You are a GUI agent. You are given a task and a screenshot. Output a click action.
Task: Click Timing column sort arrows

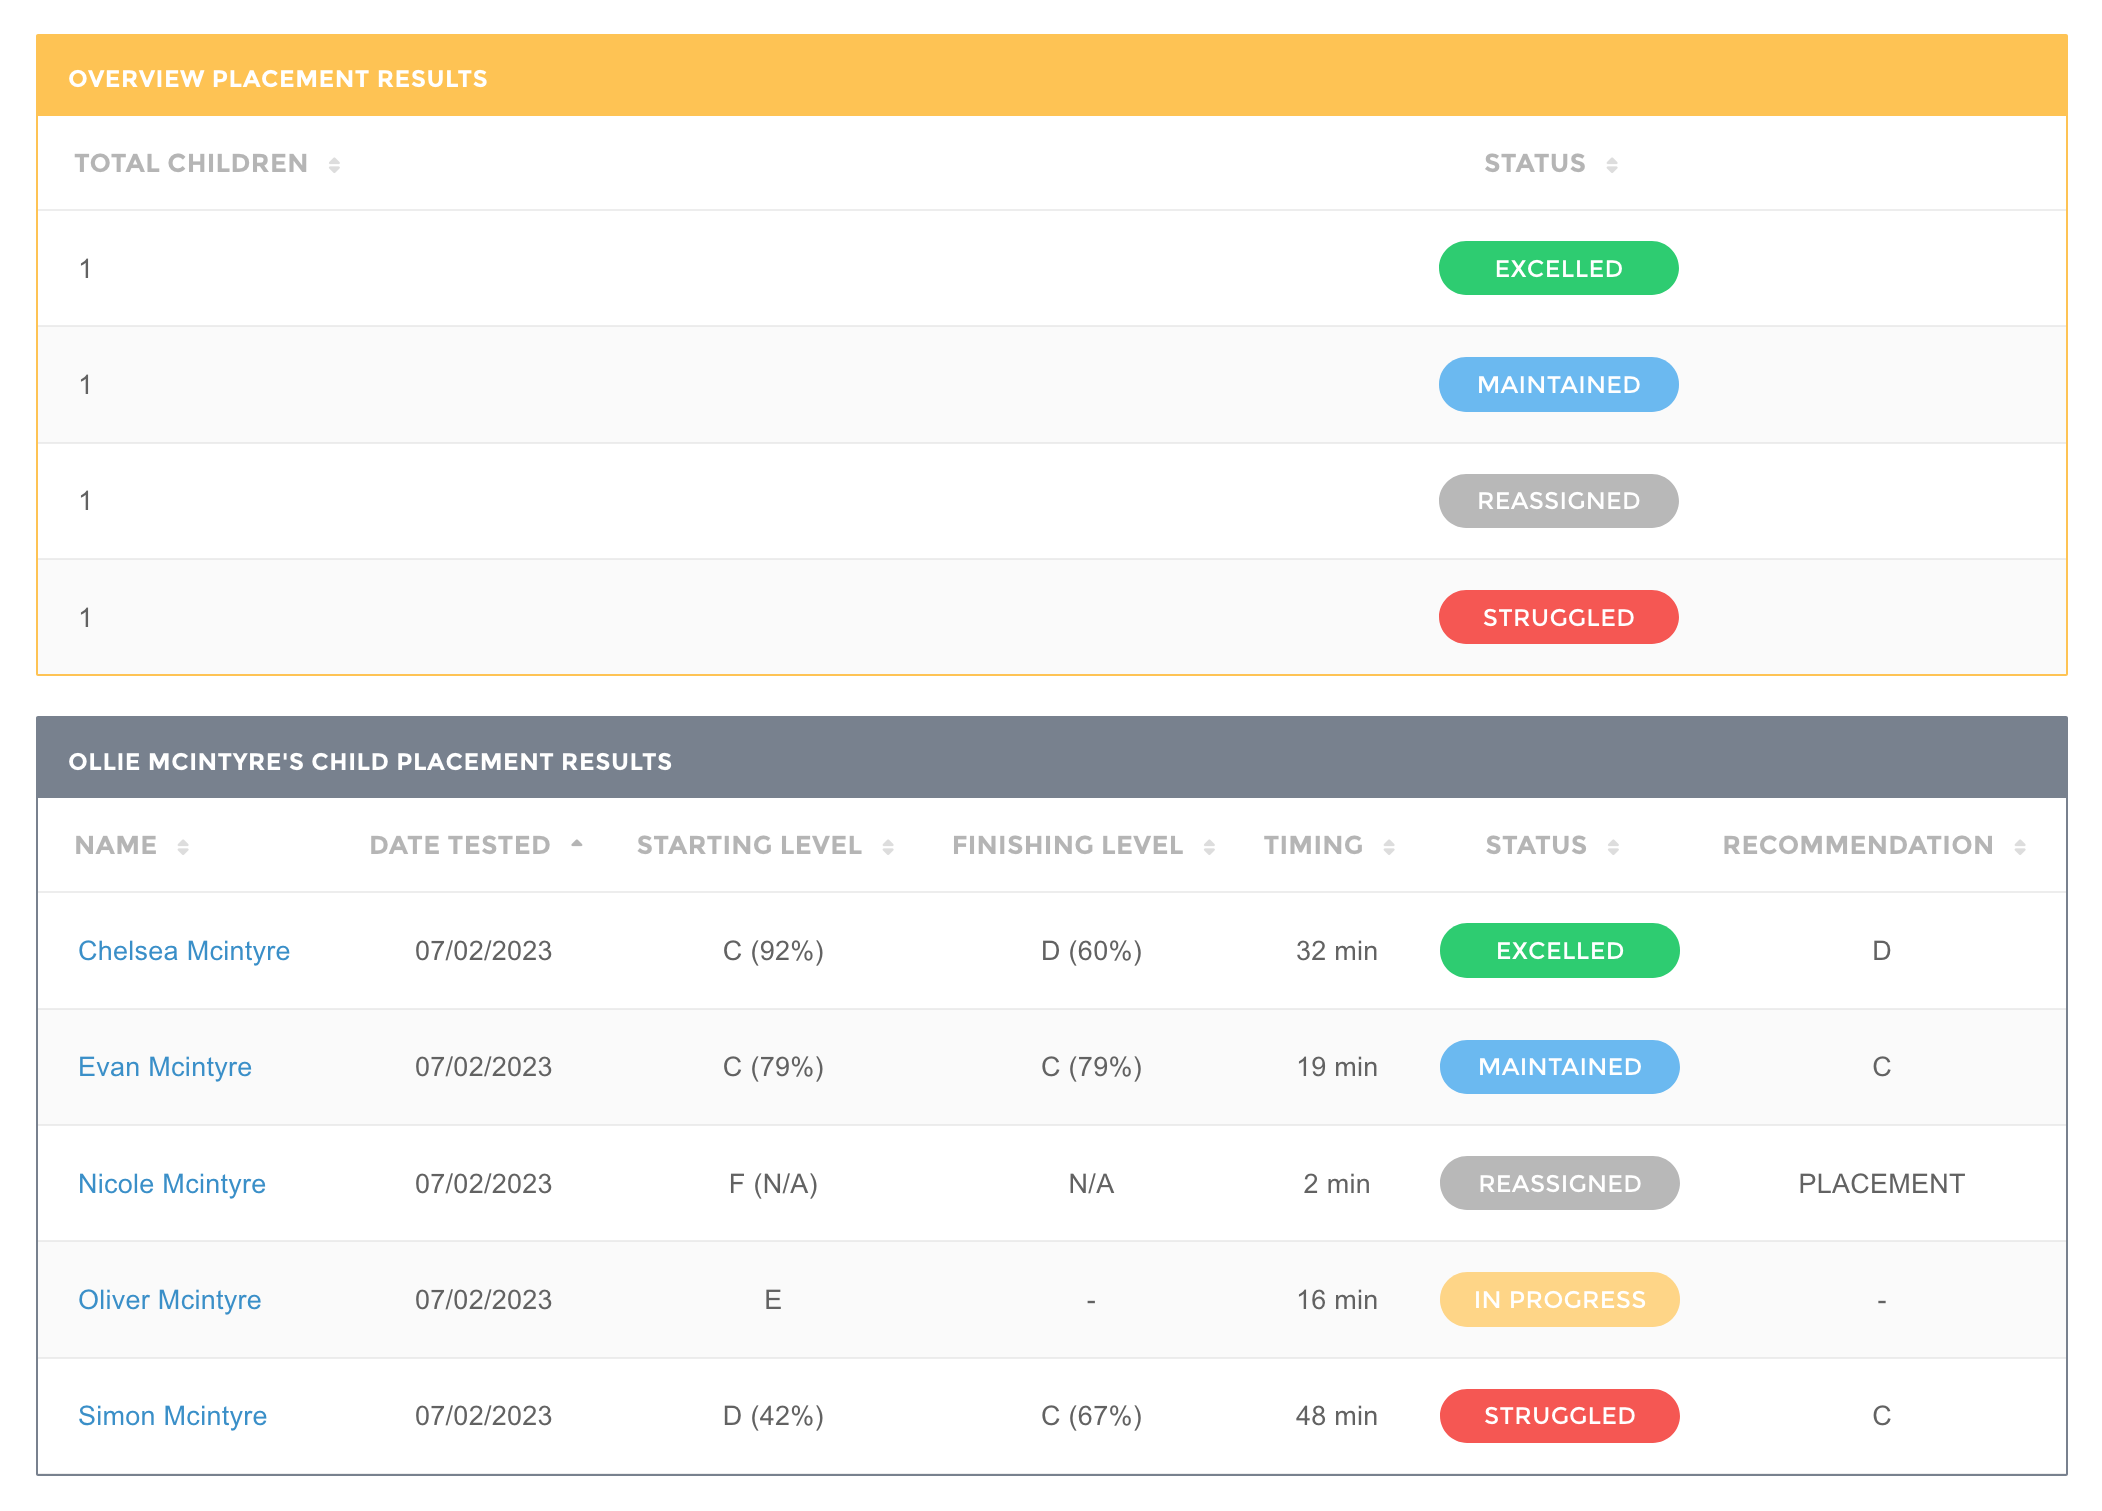(1389, 847)
